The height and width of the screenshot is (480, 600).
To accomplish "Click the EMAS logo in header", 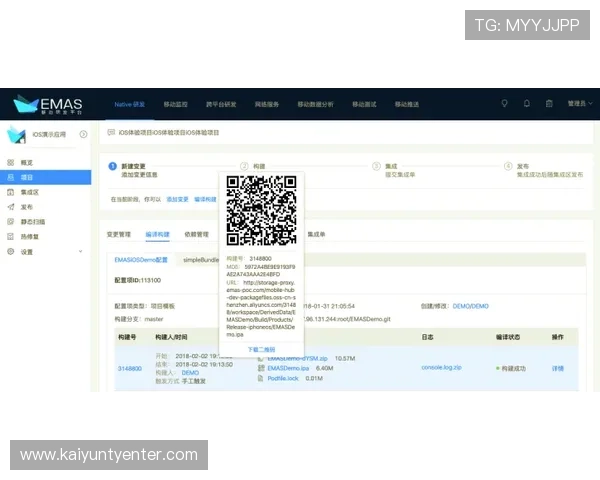I will point(48,104).
